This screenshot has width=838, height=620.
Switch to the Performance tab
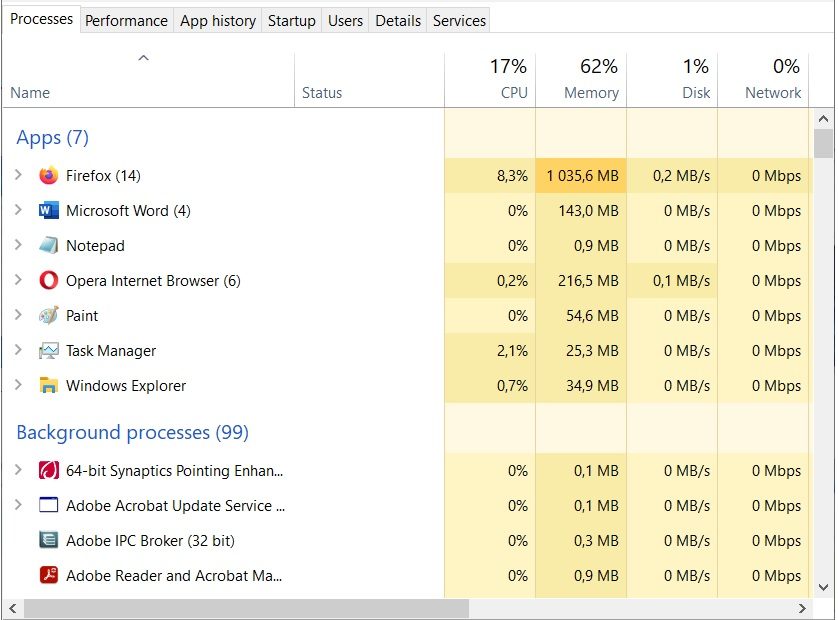tap(126, 20)
